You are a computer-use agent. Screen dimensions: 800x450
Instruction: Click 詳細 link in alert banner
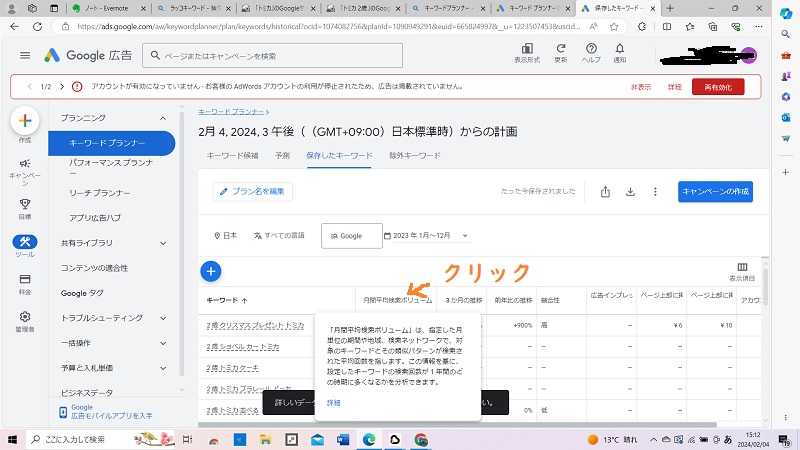(x=674, y=87)
